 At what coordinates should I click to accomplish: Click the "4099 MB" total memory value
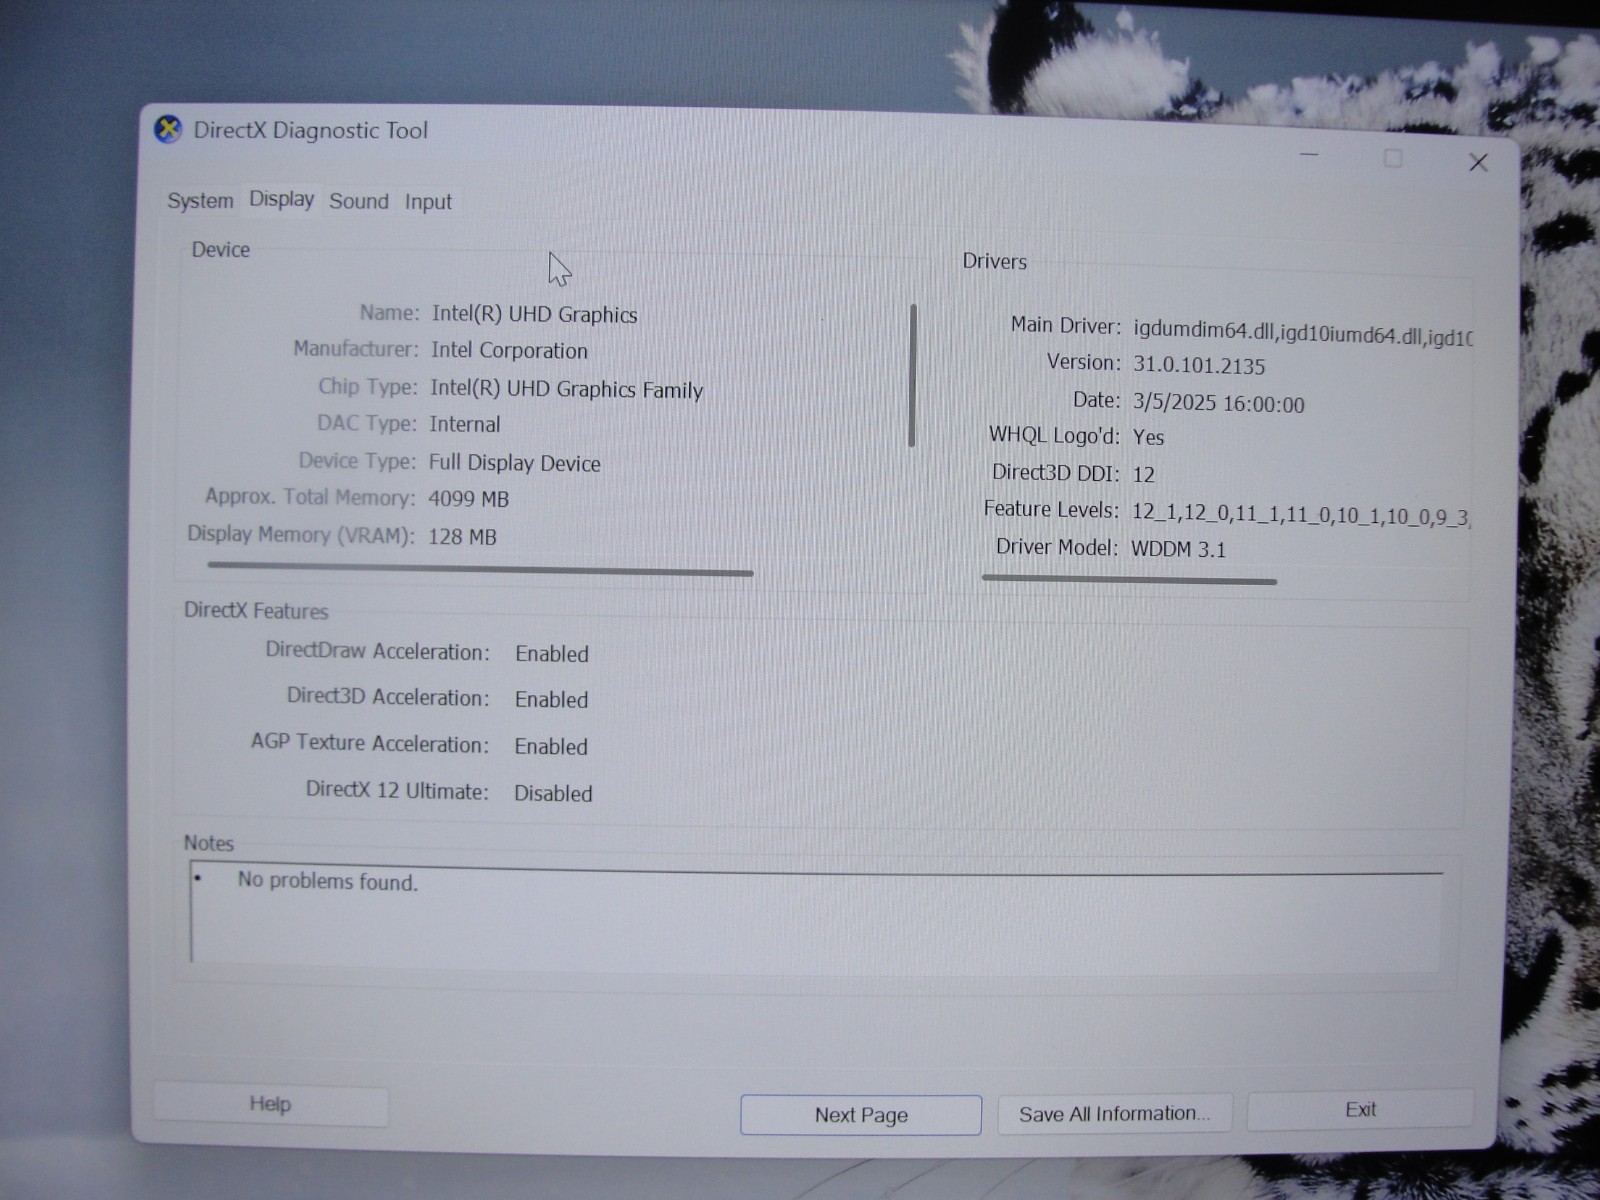point(468,499)
